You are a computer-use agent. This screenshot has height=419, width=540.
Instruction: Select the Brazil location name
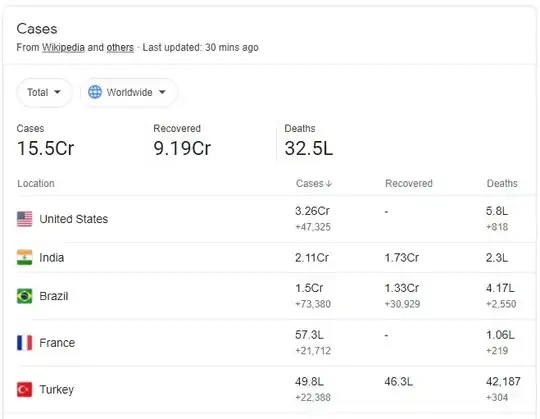click(54, 296)
